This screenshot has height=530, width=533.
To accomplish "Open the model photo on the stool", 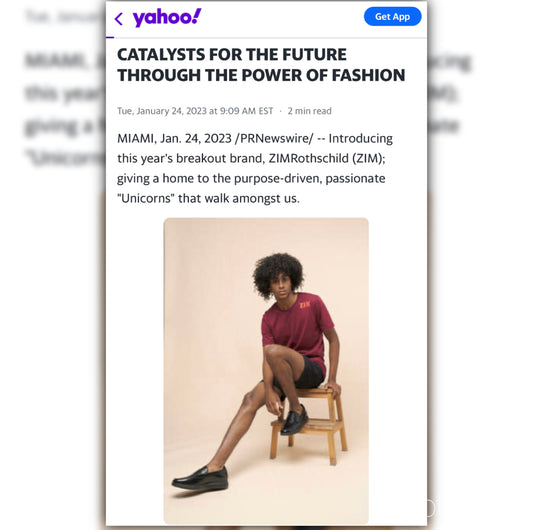I will click(x=266, y=371).
